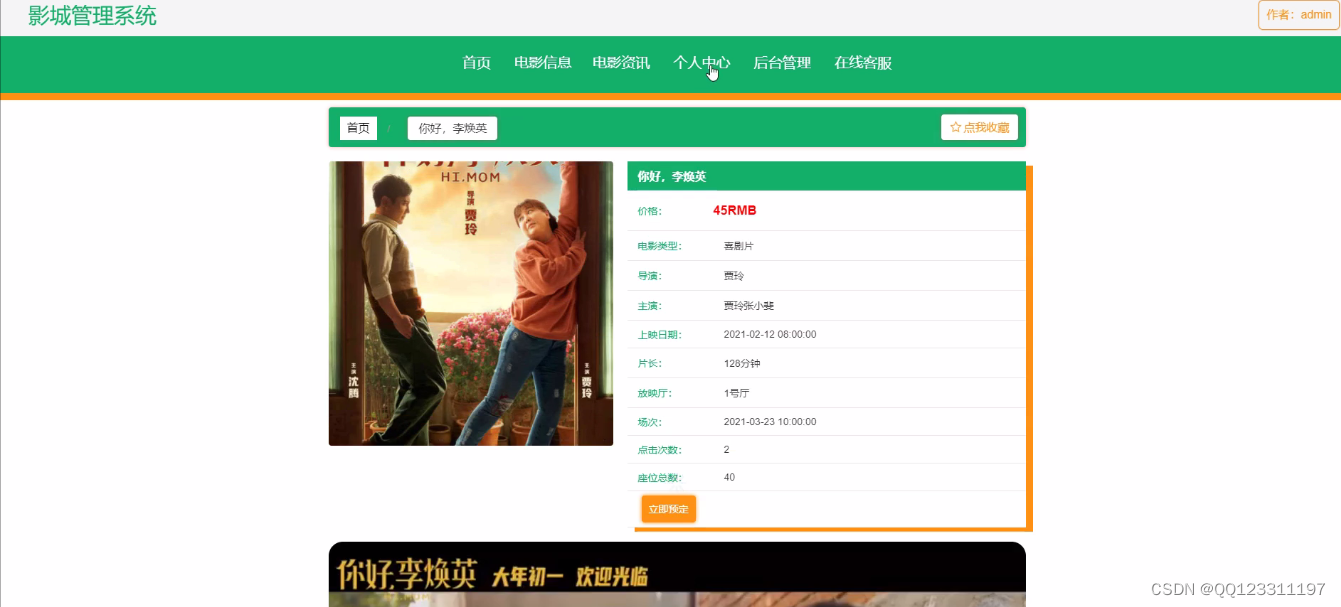Viewport: 1341px width, 607px height.
Task: Click the 导演 label
Action: pyautogui.click(x=650, y=276)
